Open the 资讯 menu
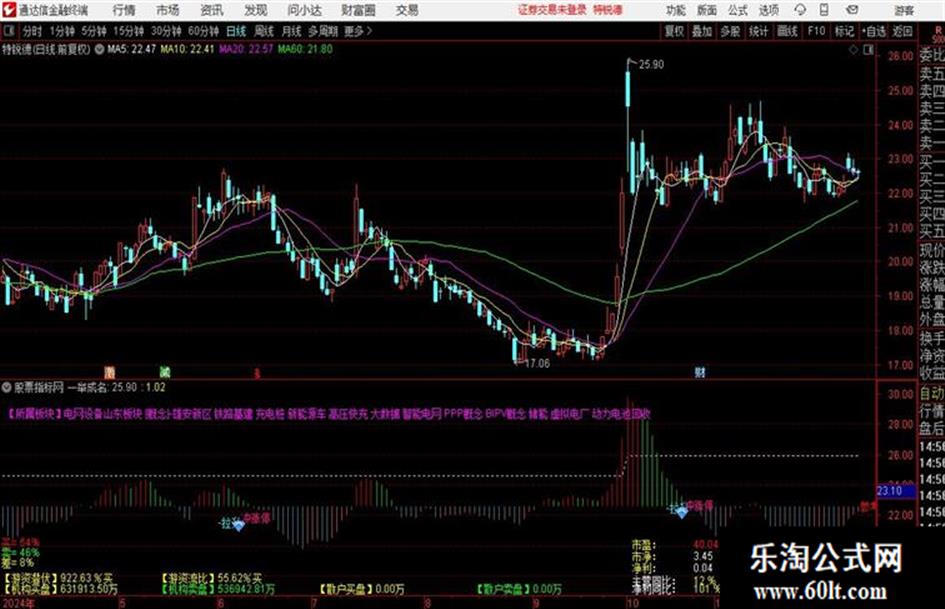 (x=212, y=10)
